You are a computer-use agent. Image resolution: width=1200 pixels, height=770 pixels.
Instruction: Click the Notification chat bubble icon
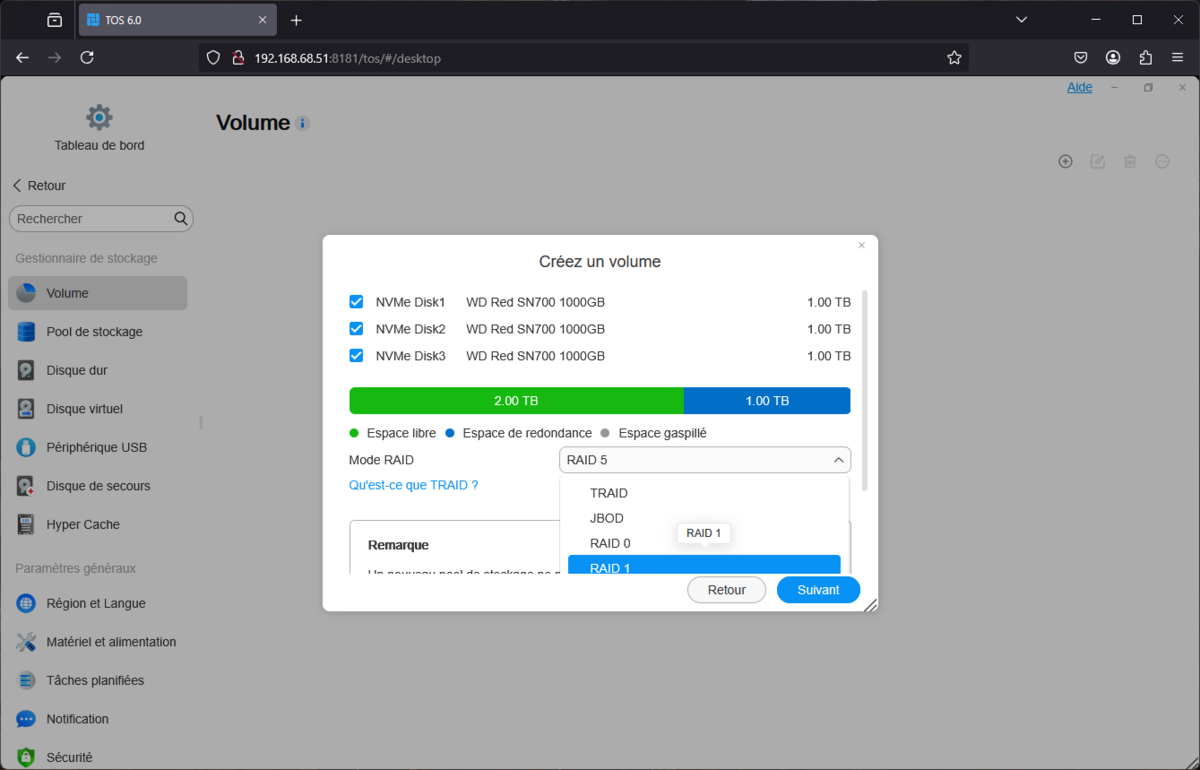26,719
